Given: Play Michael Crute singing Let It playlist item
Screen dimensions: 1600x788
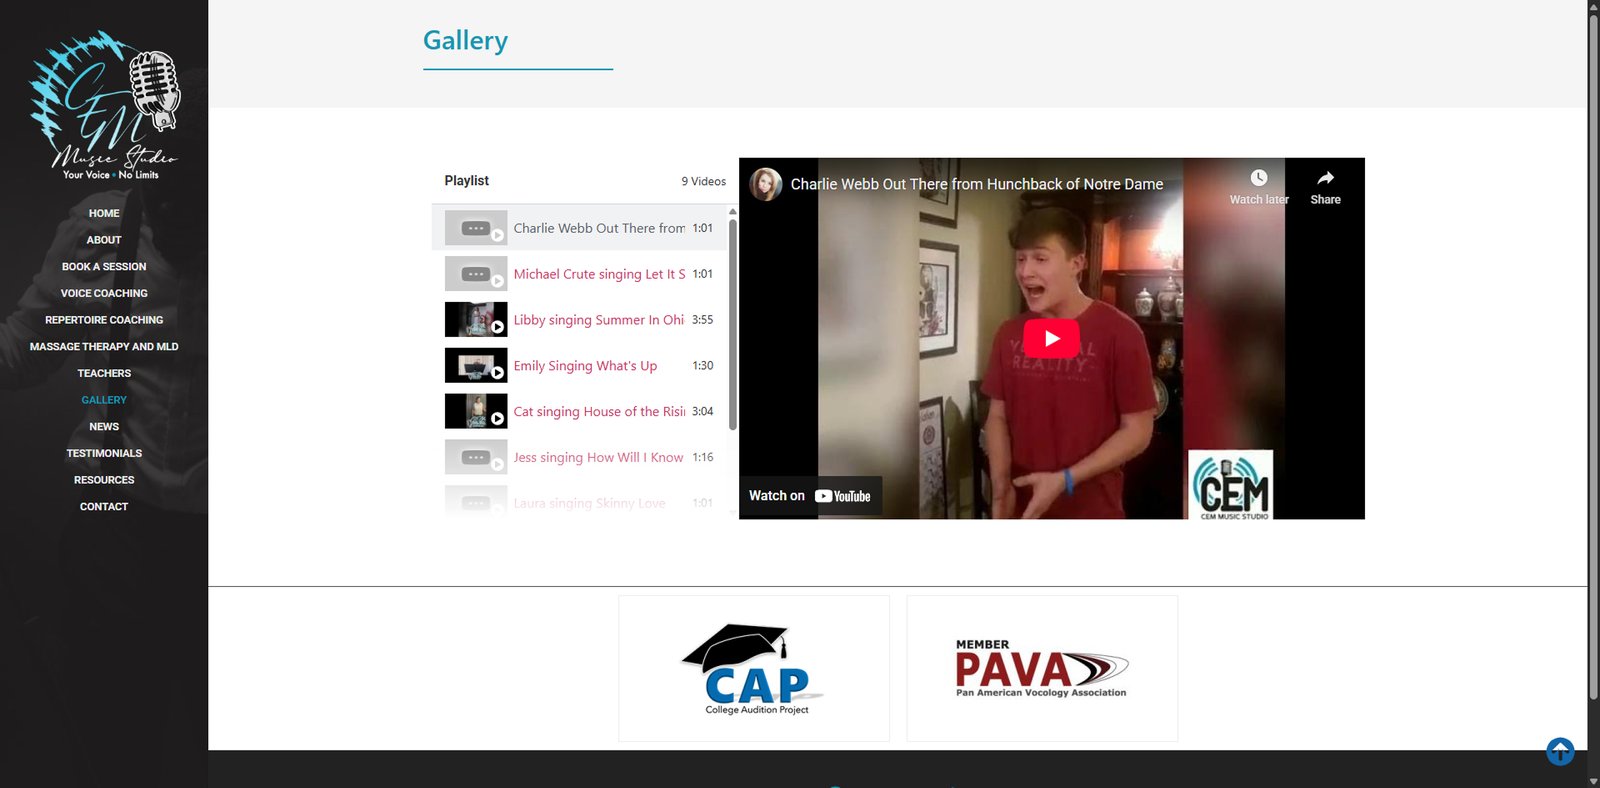Looking at the screenshot, I should click(x=599, y=274).
